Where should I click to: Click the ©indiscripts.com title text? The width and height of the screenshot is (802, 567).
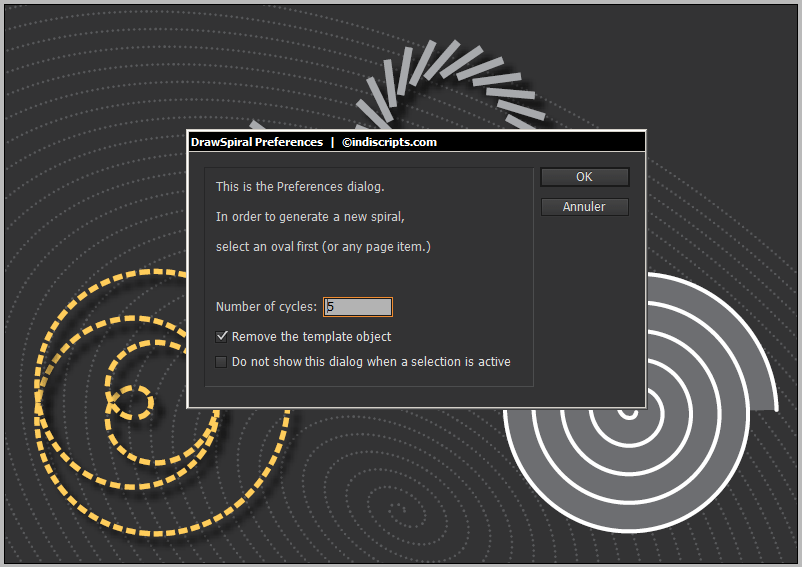389,142
